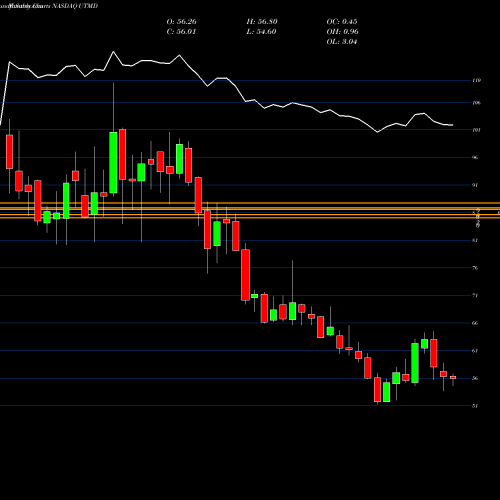Click the open price value O: 56.26
The image size is (500, 500).
coord(181,22)
